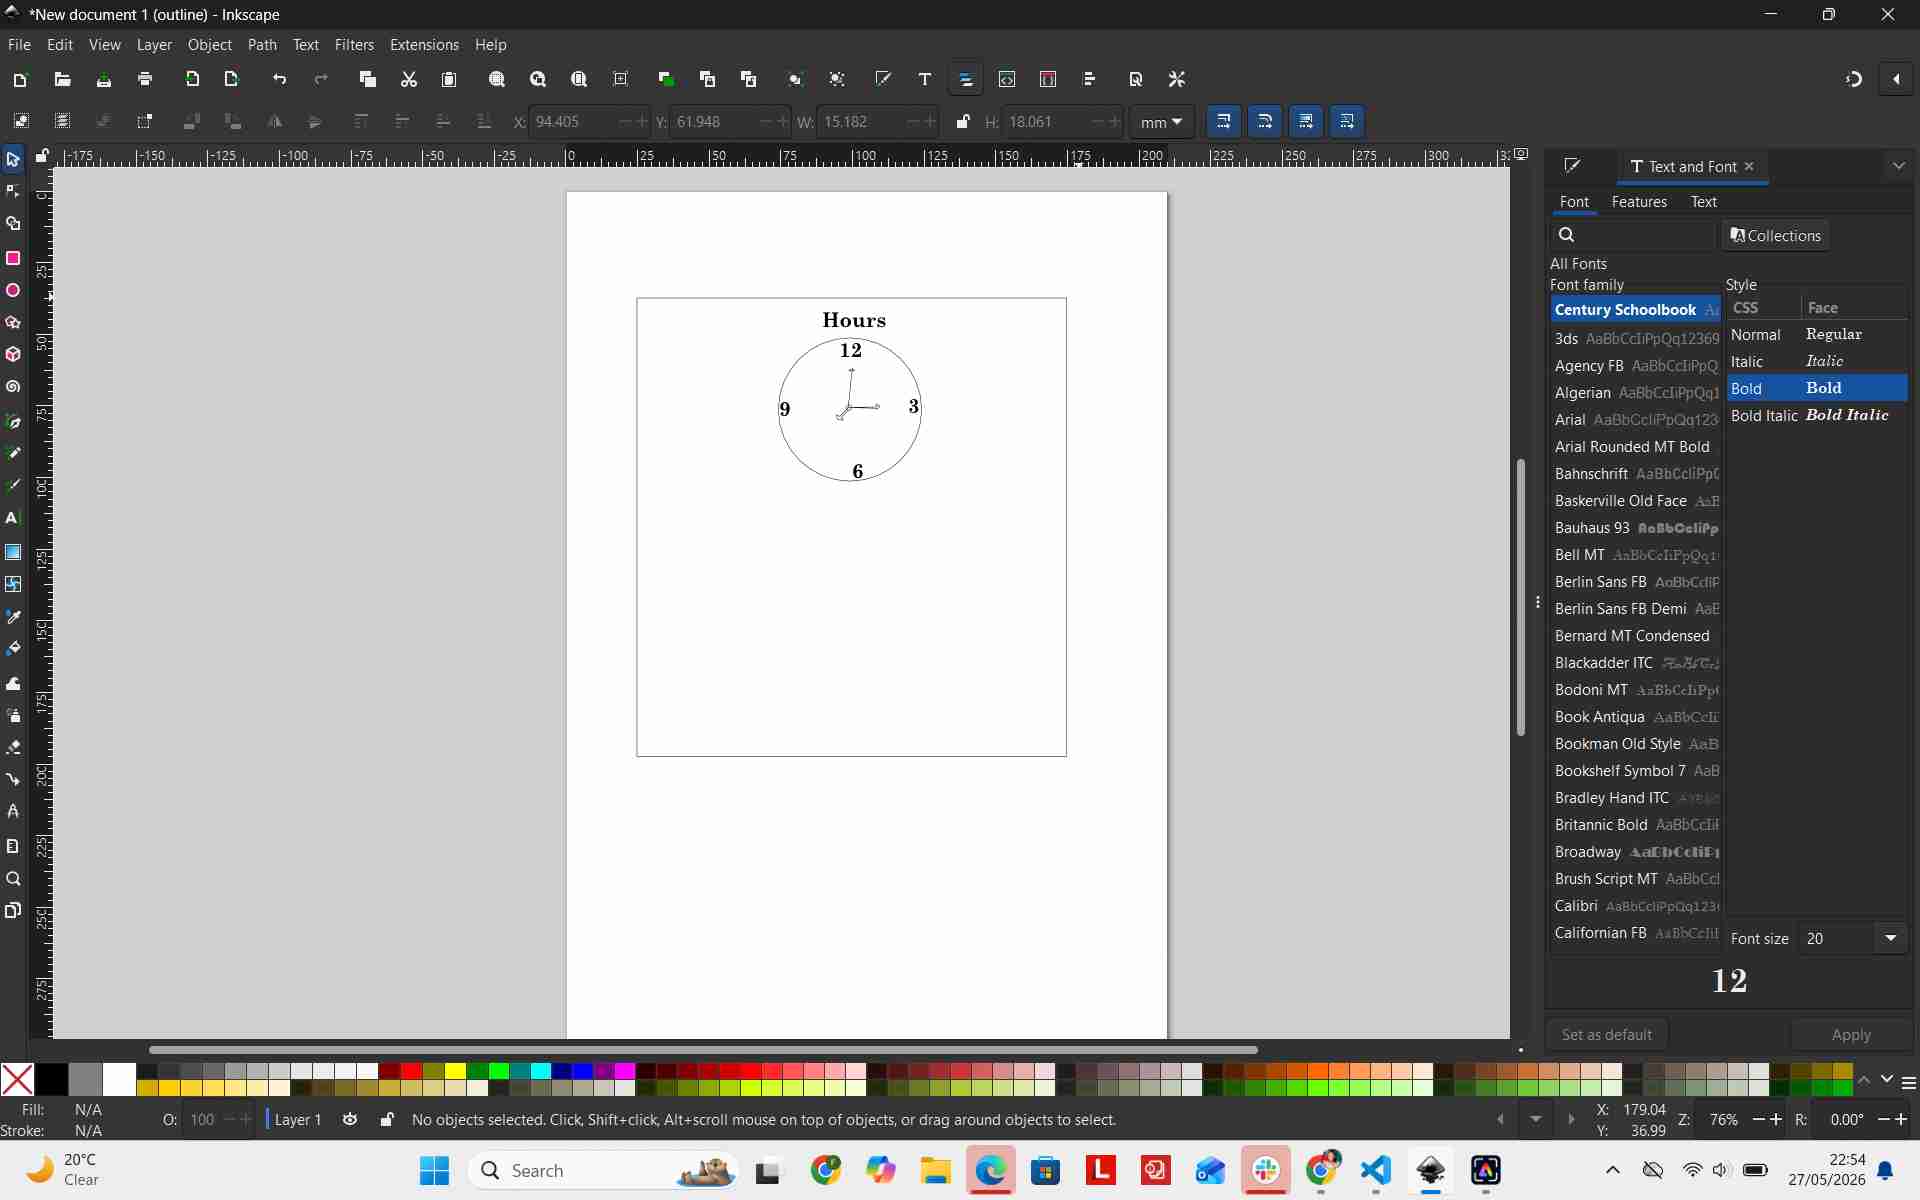Screen dimensions: 1920x1200
Task: Click the Group objects icon
Action: (x=796, y=79)
